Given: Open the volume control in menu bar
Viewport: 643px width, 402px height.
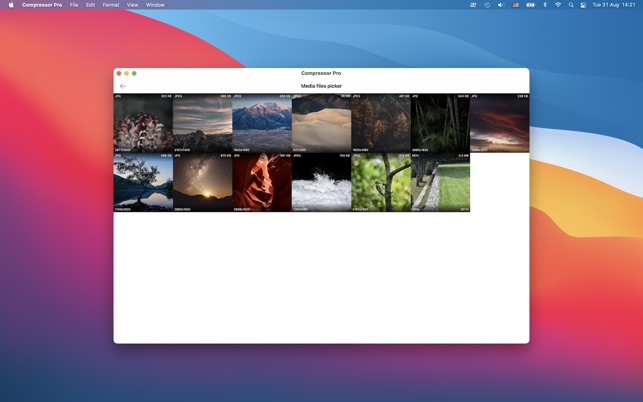Looking at the screenshot, I should pos(501,5).
